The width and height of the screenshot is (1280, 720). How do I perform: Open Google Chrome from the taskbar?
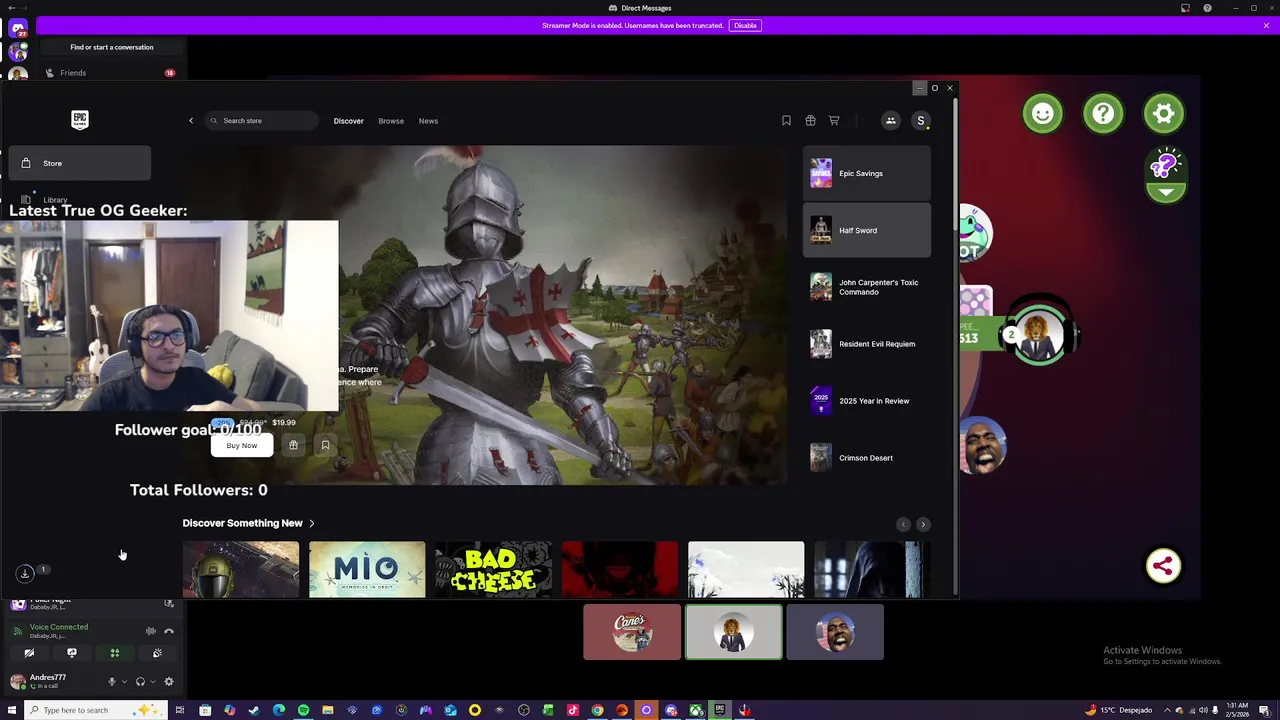(x=597, y=710)
